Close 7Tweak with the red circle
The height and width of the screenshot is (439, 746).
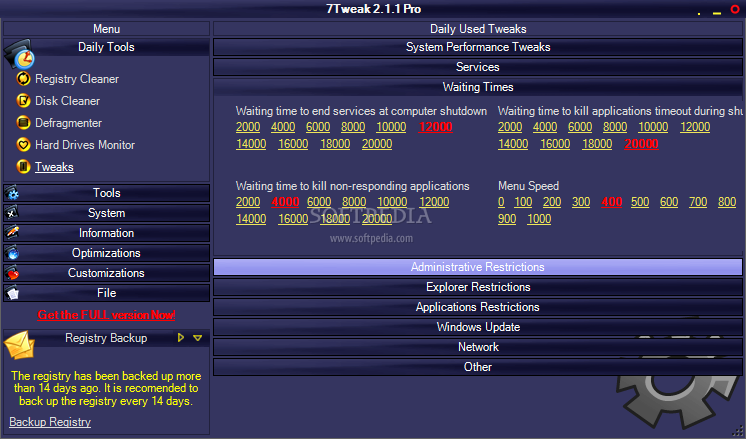[x=735, y=10]
